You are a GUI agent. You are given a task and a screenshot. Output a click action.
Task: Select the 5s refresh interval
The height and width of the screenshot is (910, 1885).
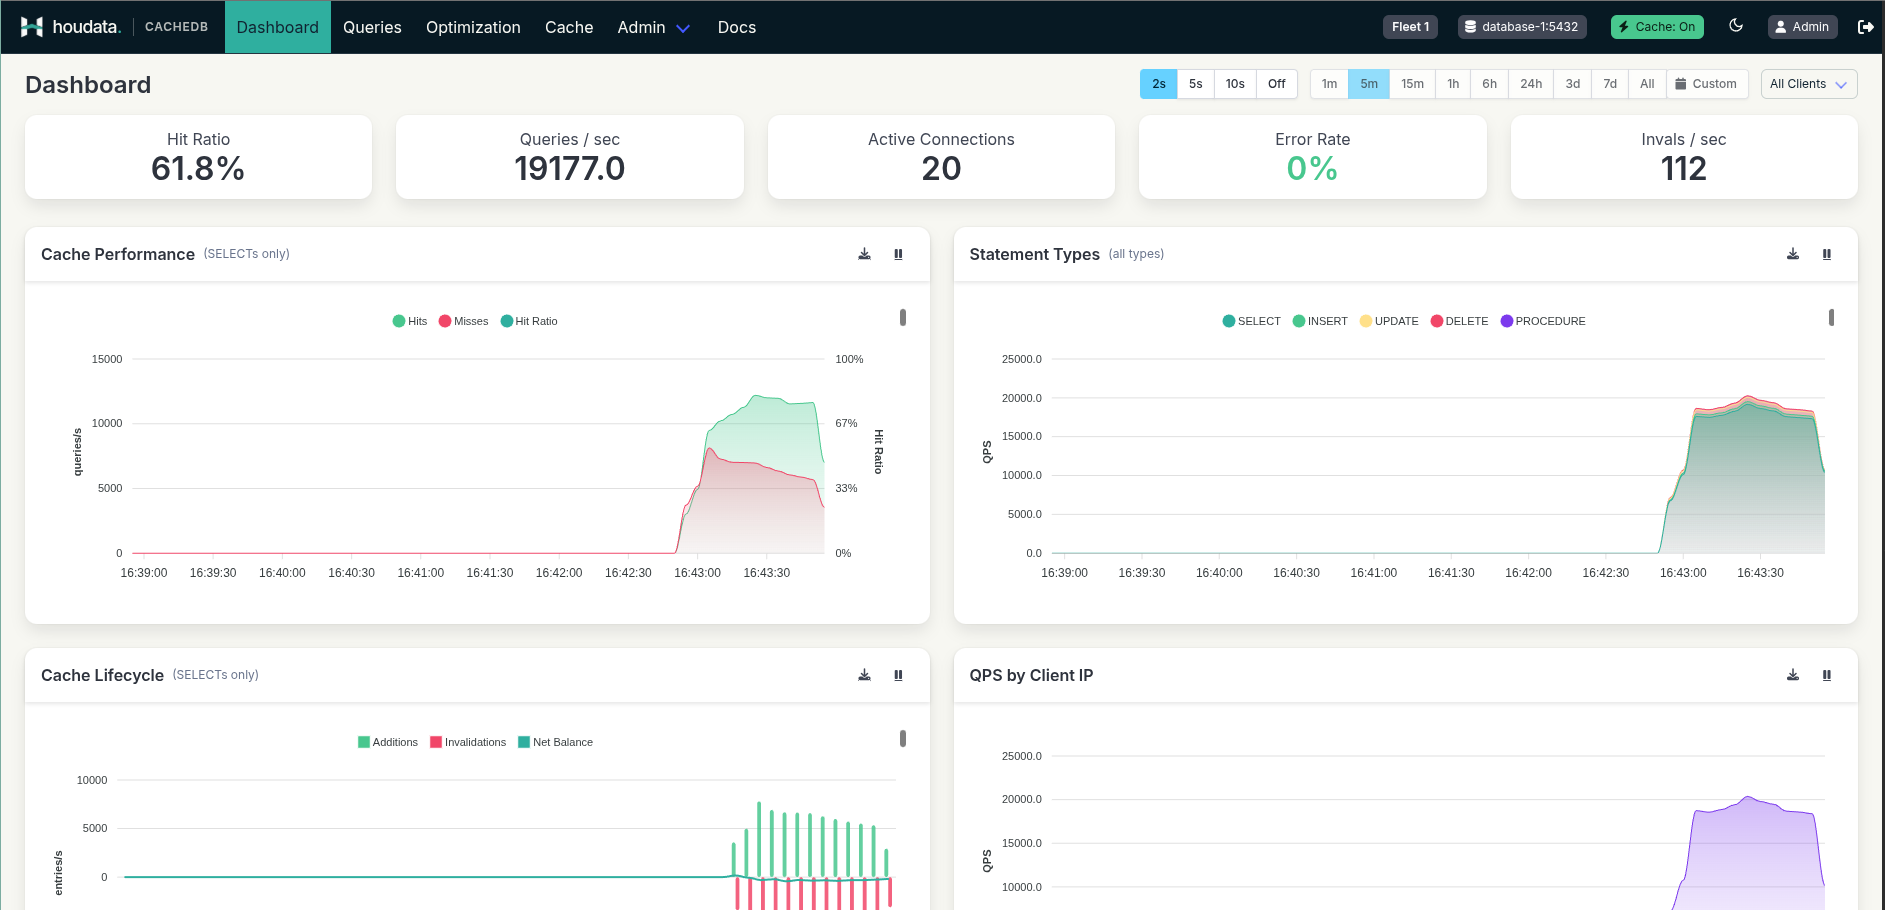click(x=1195, y=84)
